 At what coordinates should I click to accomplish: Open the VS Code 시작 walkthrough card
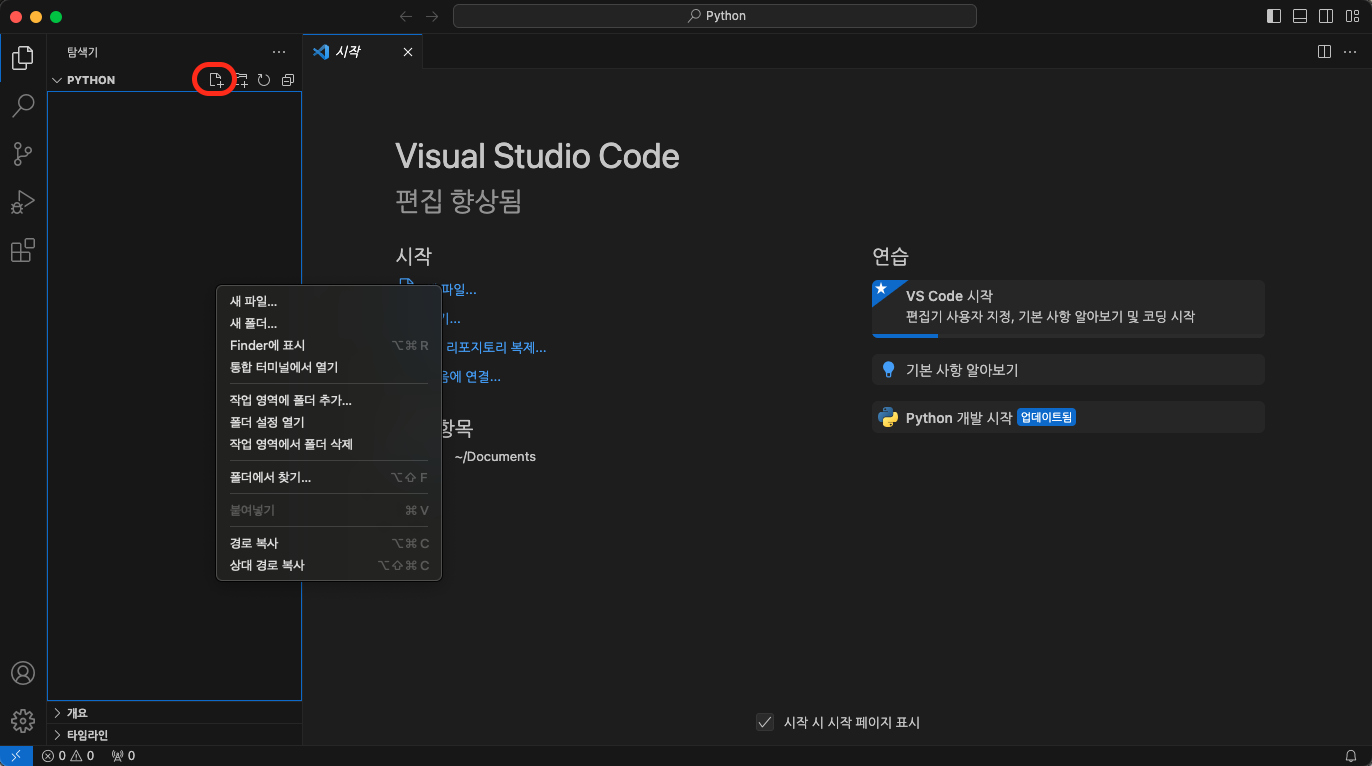1068,309
